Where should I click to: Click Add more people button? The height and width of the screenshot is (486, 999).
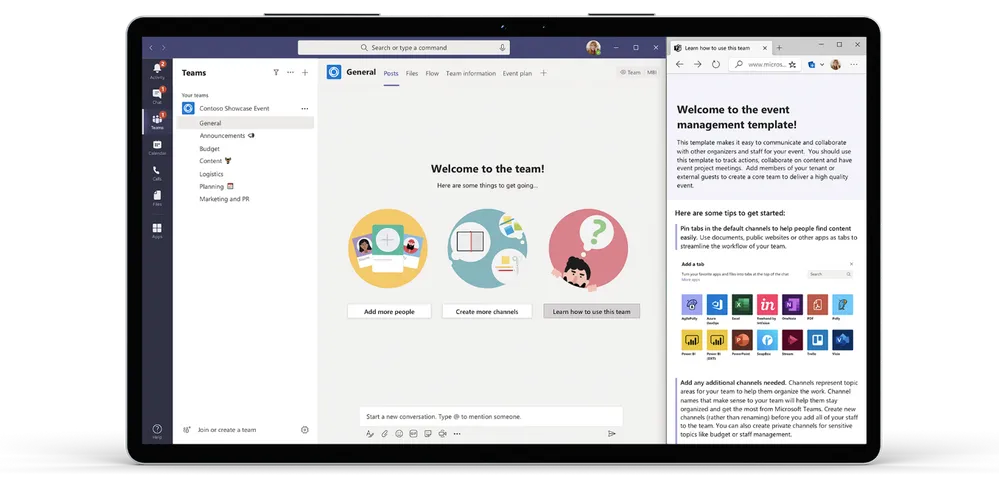tap(389, 311)
